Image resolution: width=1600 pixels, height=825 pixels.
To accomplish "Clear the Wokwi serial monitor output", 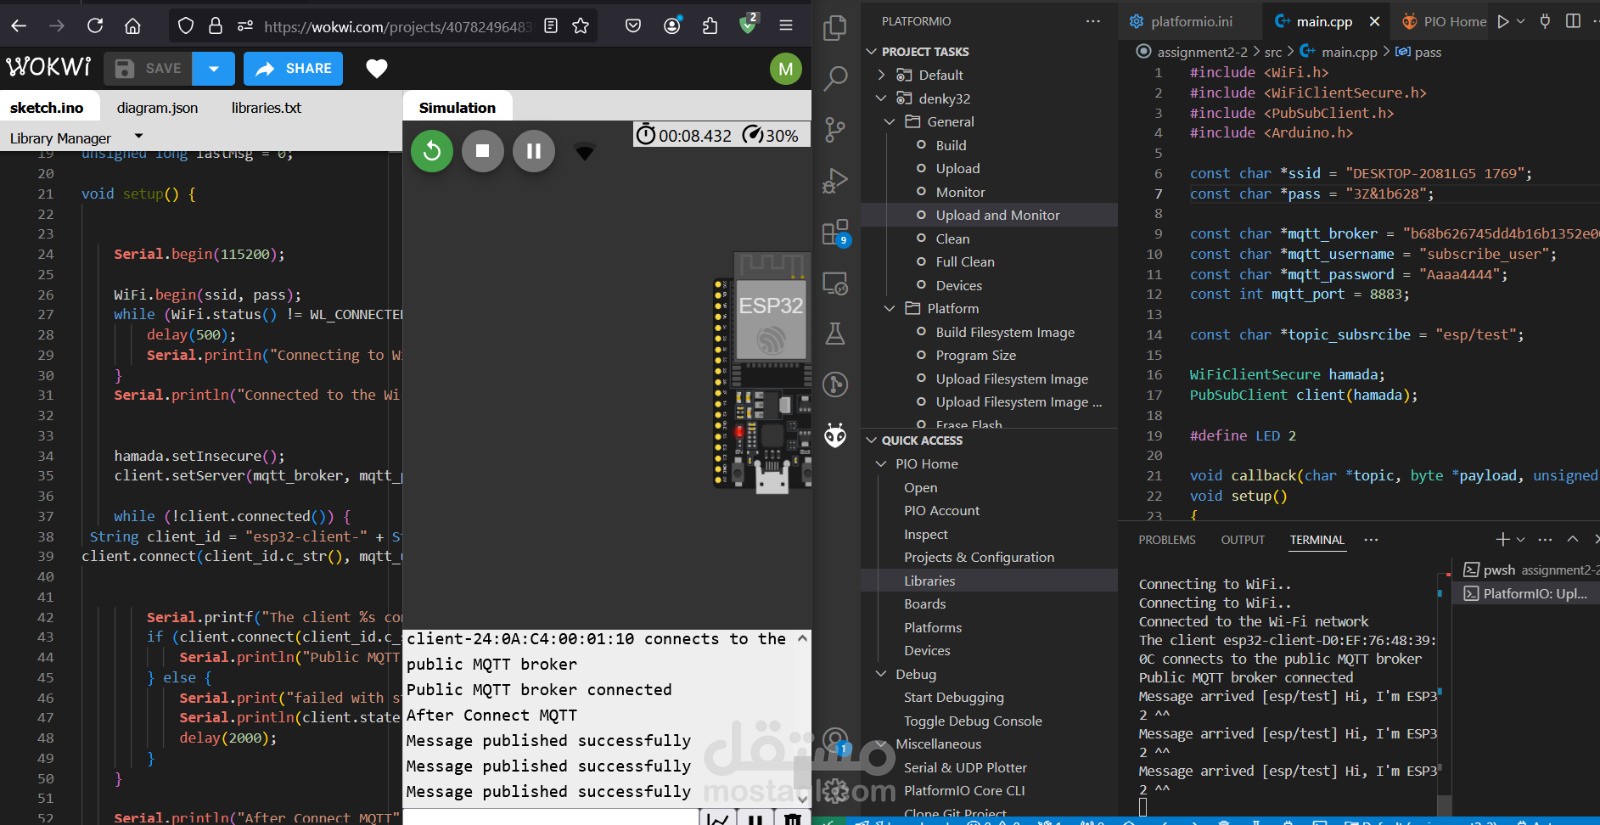I will [x=792, y=819].
